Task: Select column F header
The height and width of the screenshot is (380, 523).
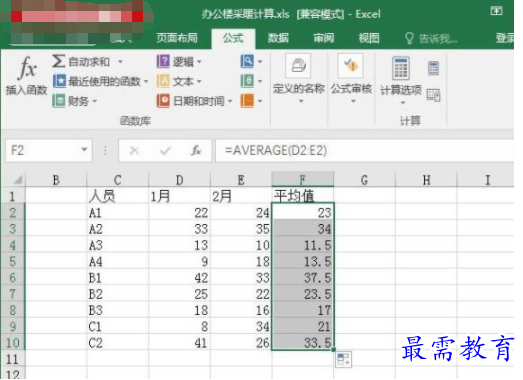Action: coord(303,179)
